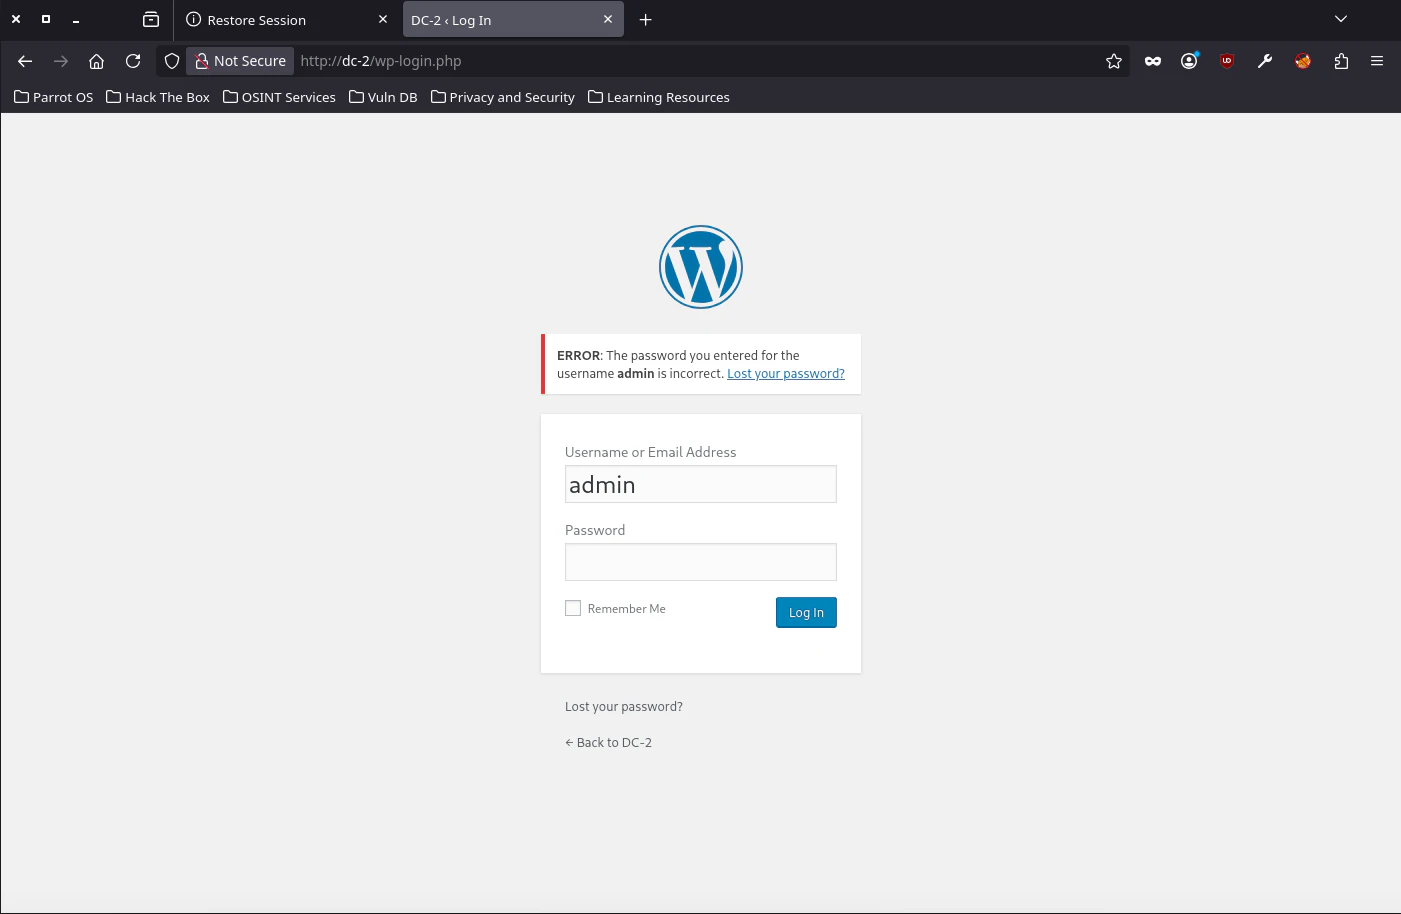
Task: Open the Extensions puzzle-piece menu
Action: [1341, 61]
